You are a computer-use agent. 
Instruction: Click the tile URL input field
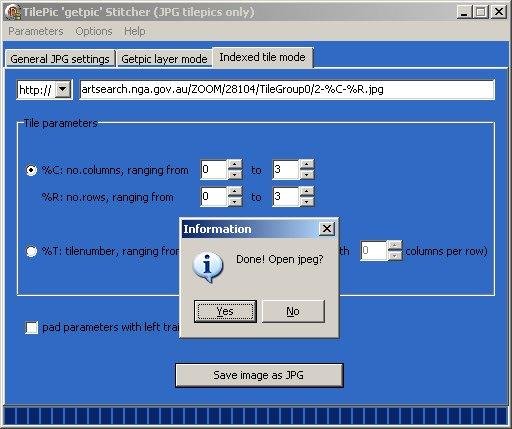tap(287, 89)
